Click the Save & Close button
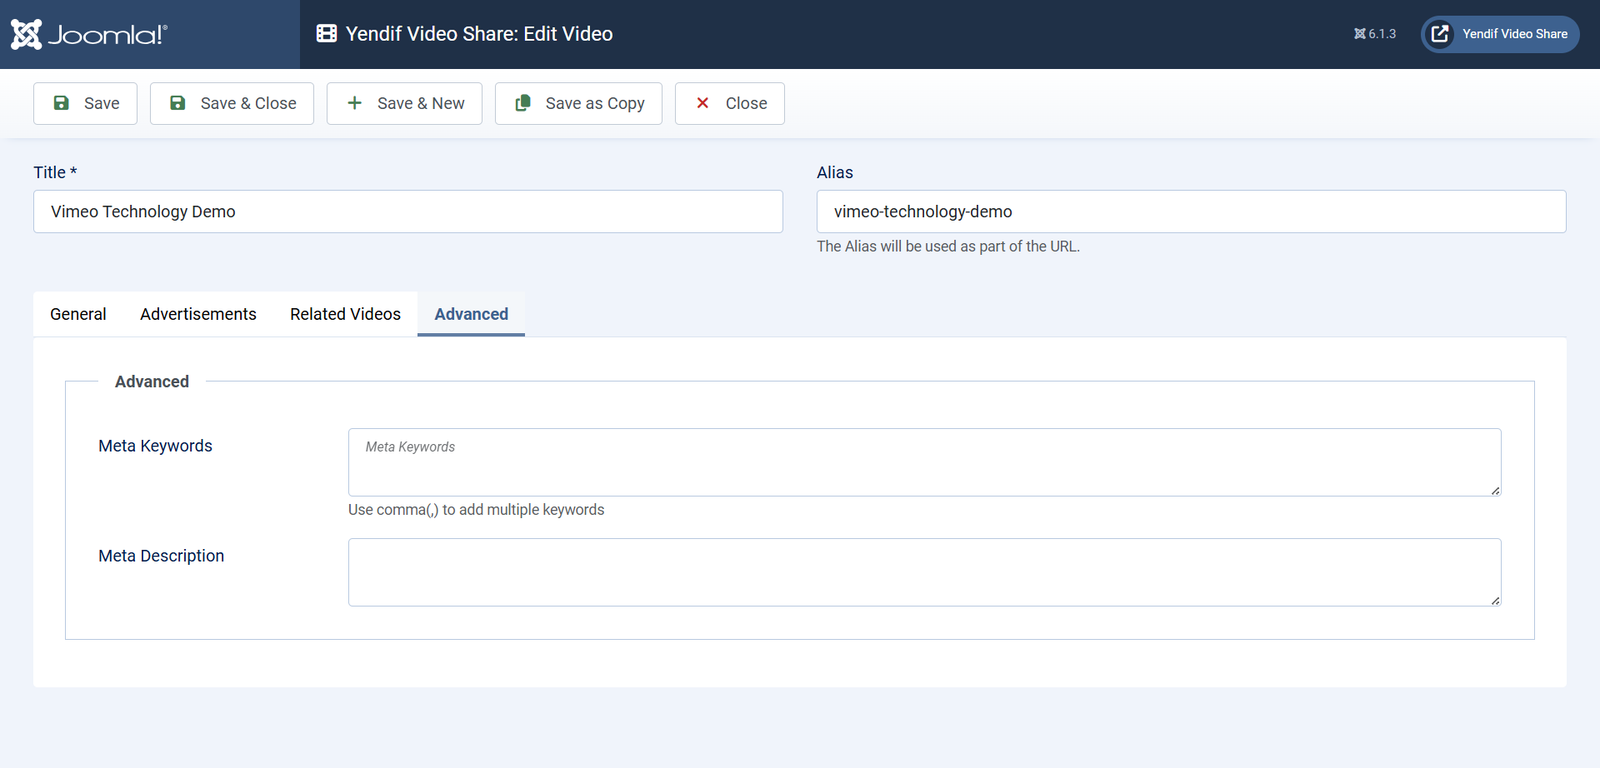This screenshot has width=1600, height=768. click(x=232, y=103)
